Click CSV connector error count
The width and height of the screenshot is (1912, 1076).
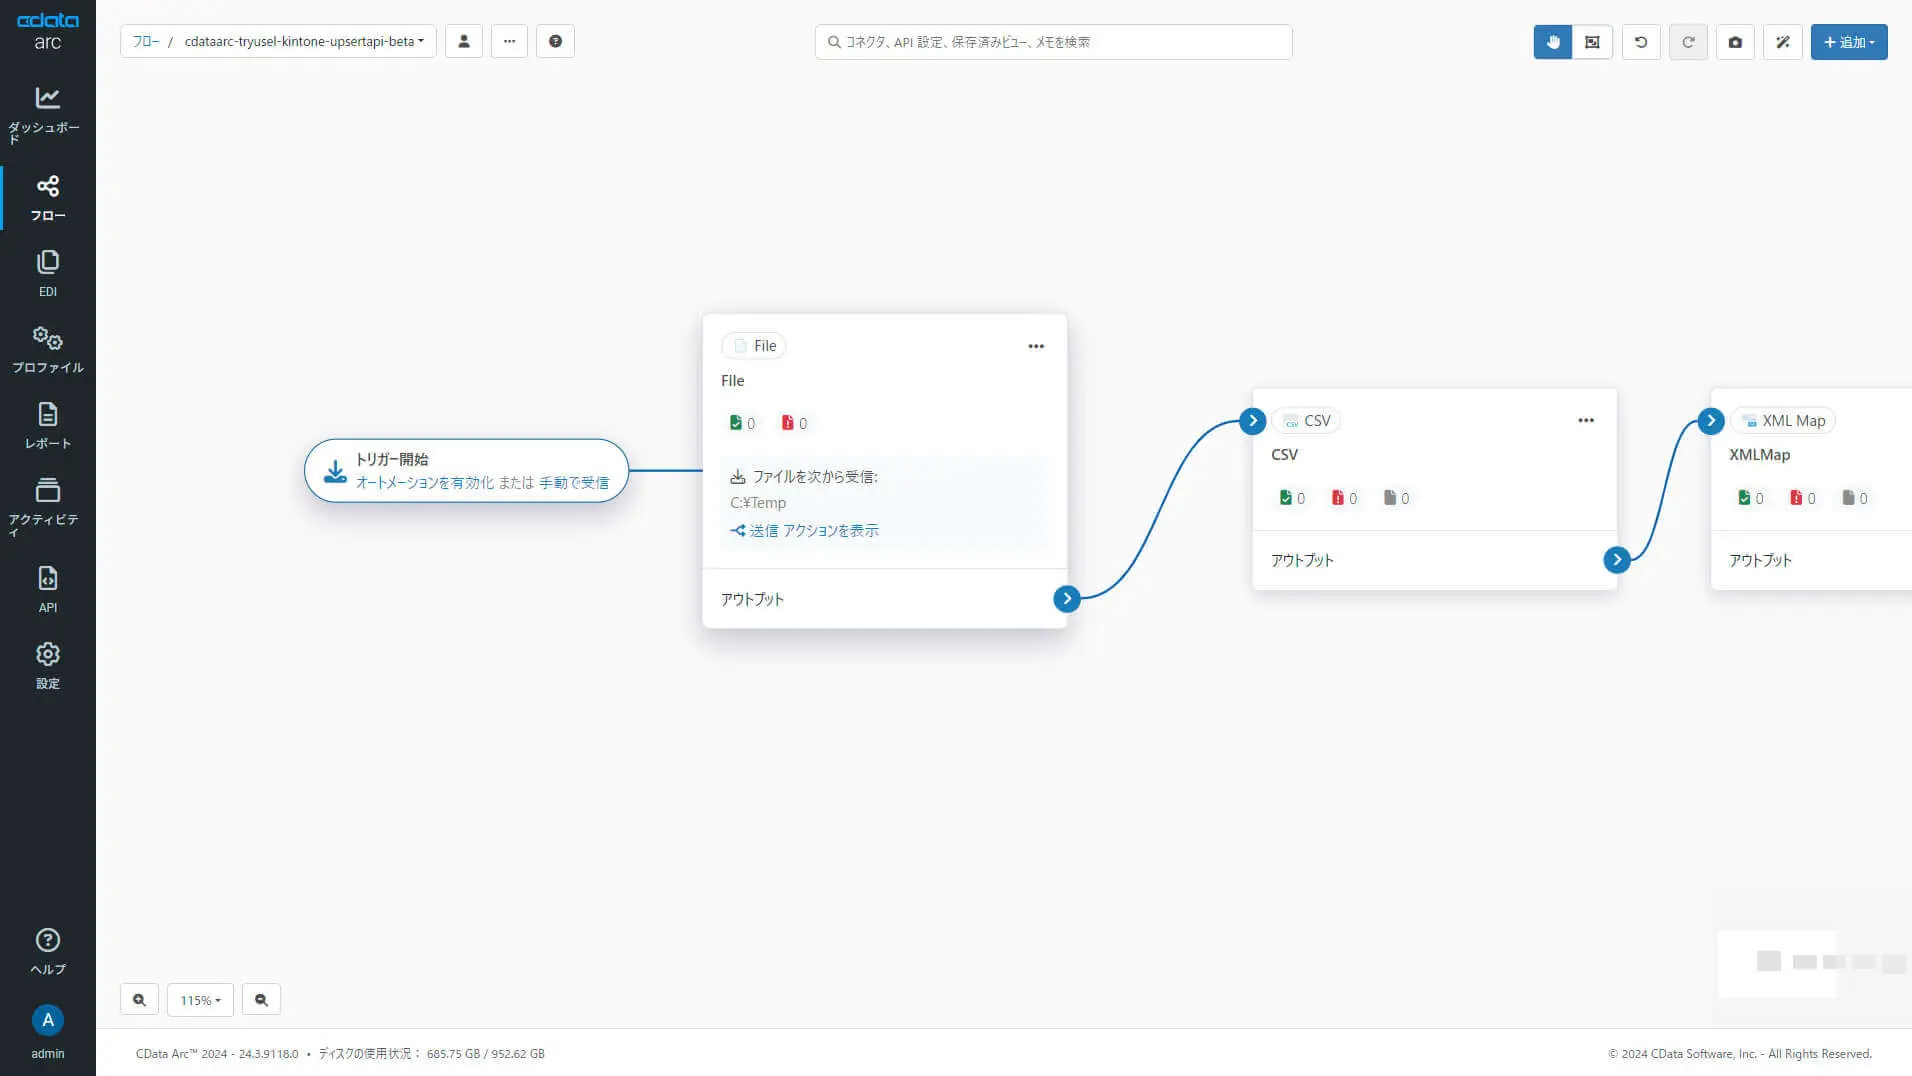pyautogui.click(x=1344, y=498)
